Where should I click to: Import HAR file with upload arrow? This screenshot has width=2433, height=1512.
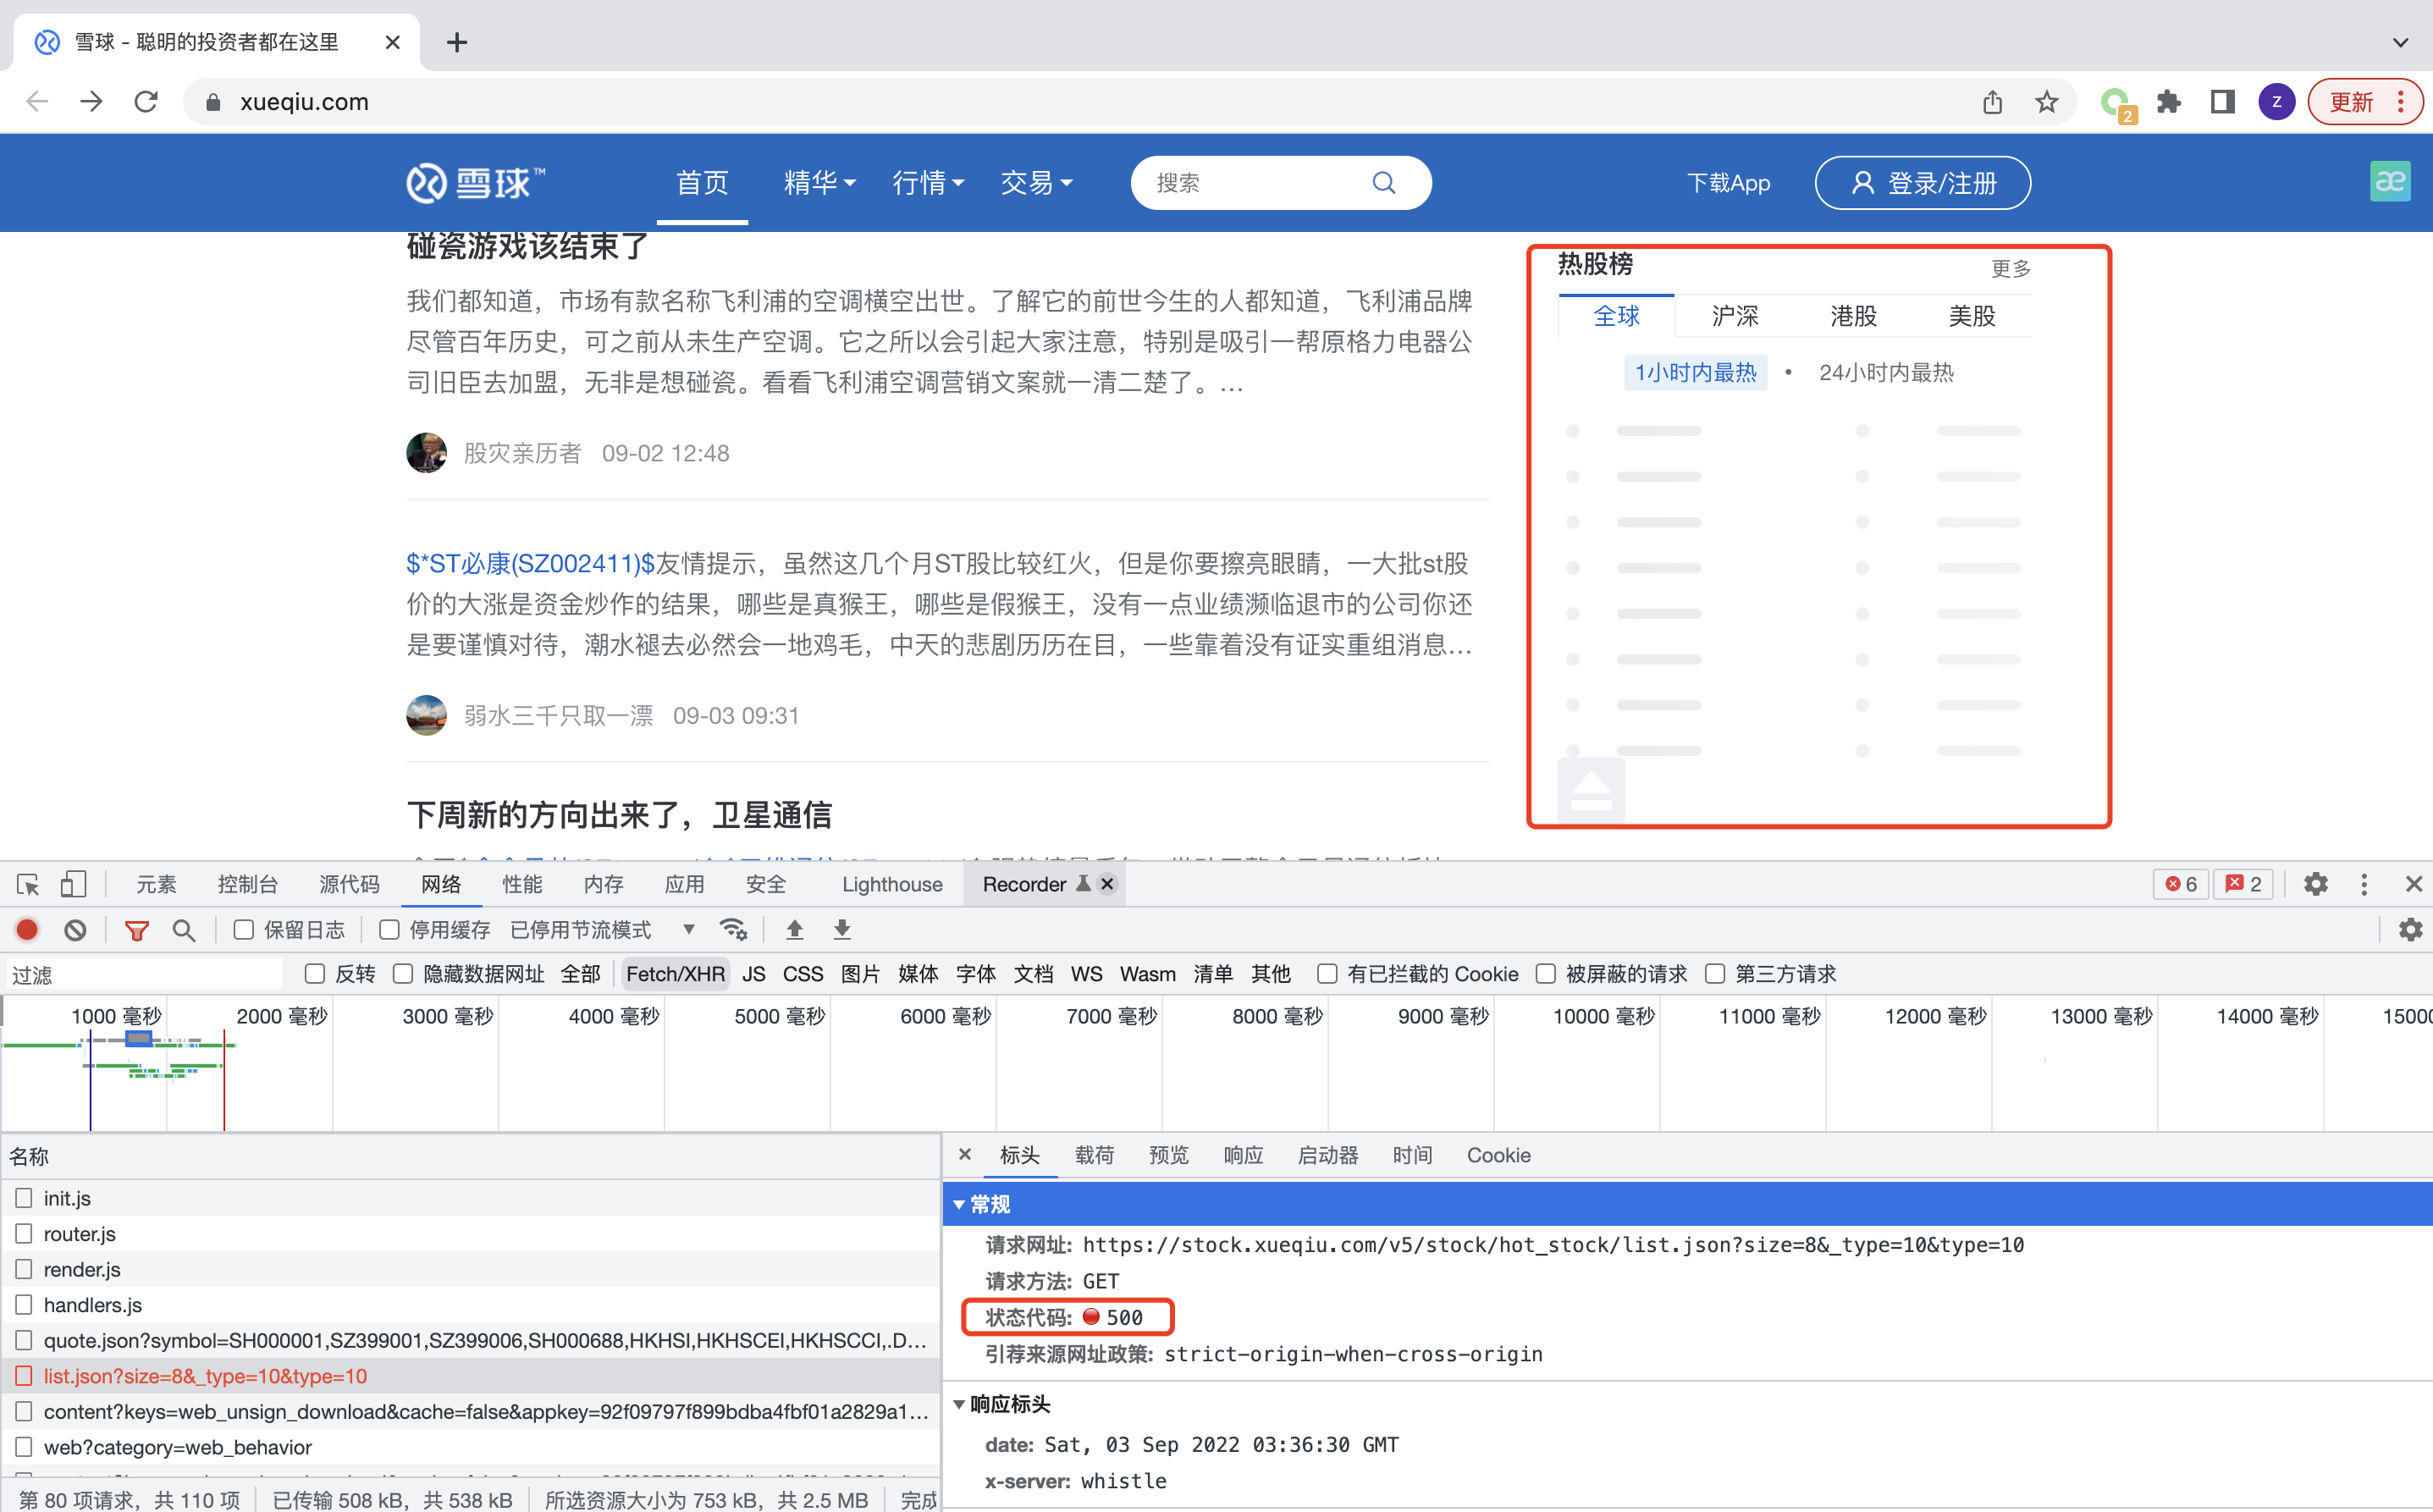794,930
